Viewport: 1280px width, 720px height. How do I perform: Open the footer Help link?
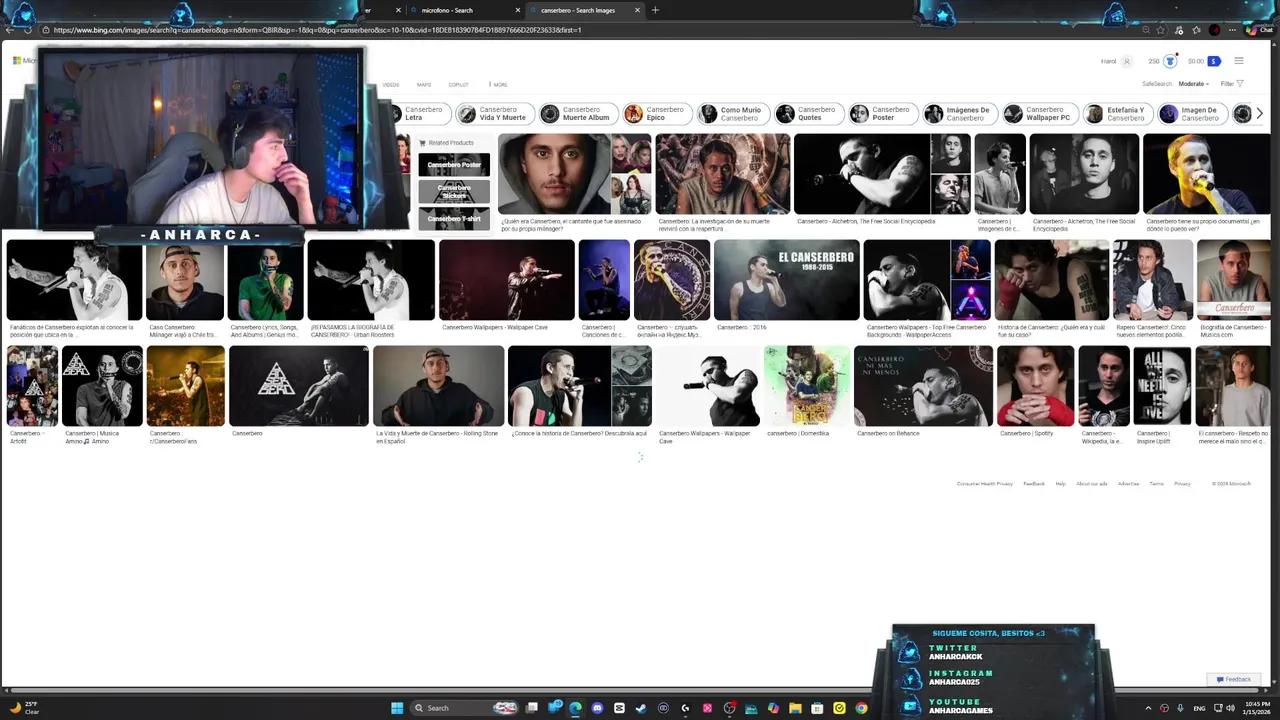pyautogui.click(x=1061, y=484)
